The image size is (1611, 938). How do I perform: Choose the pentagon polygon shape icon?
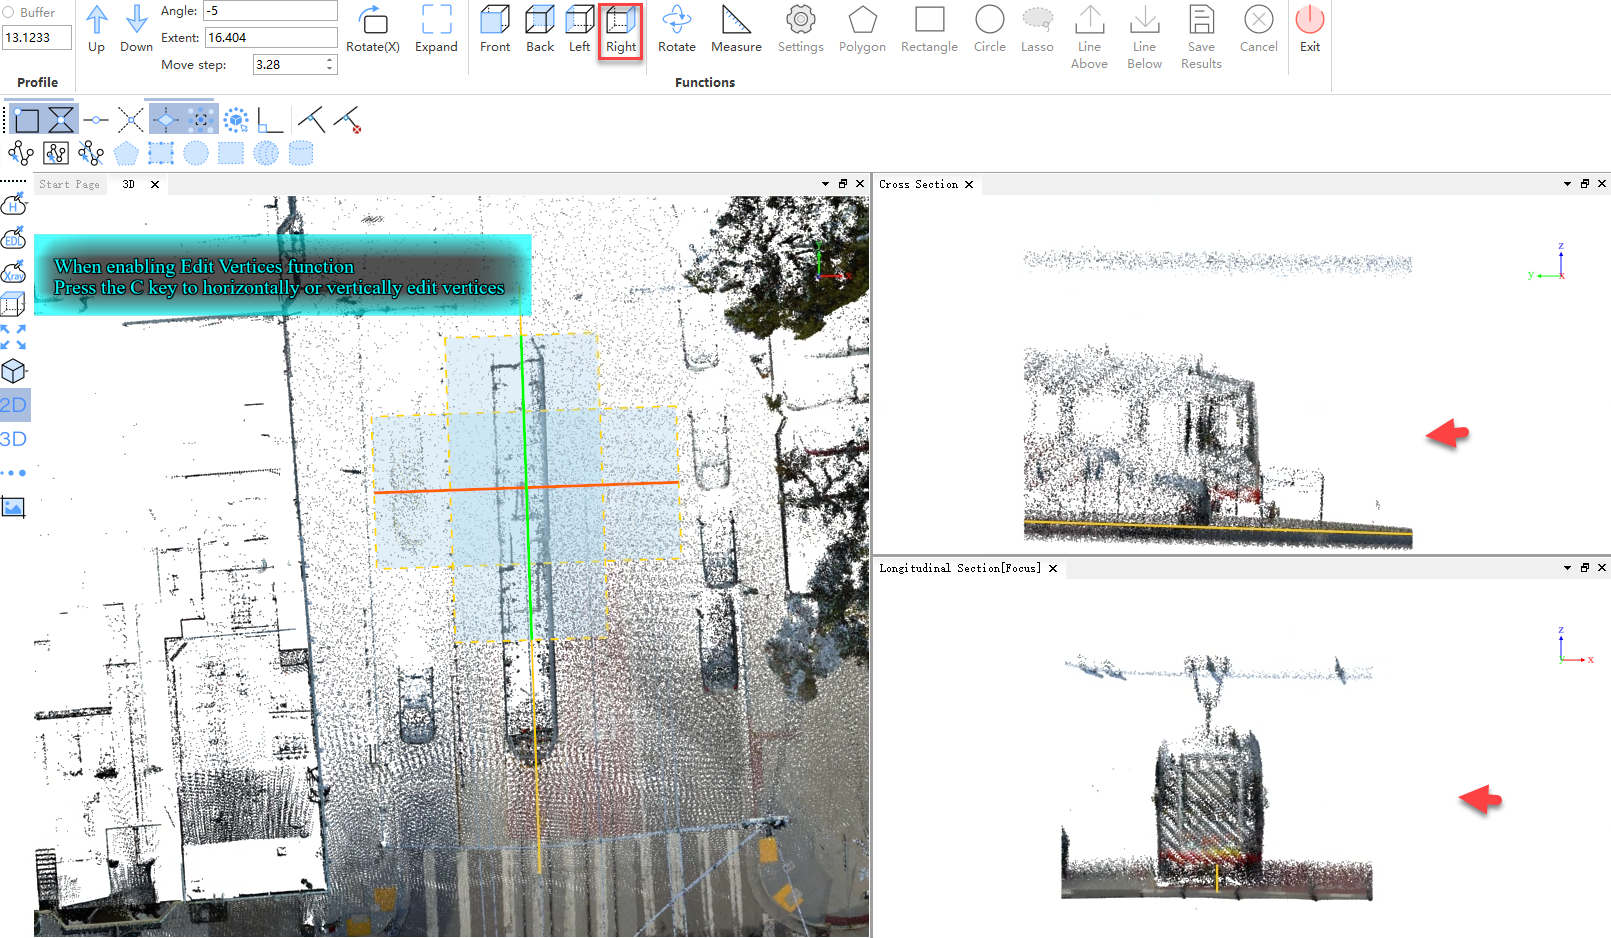coord(126,153)
